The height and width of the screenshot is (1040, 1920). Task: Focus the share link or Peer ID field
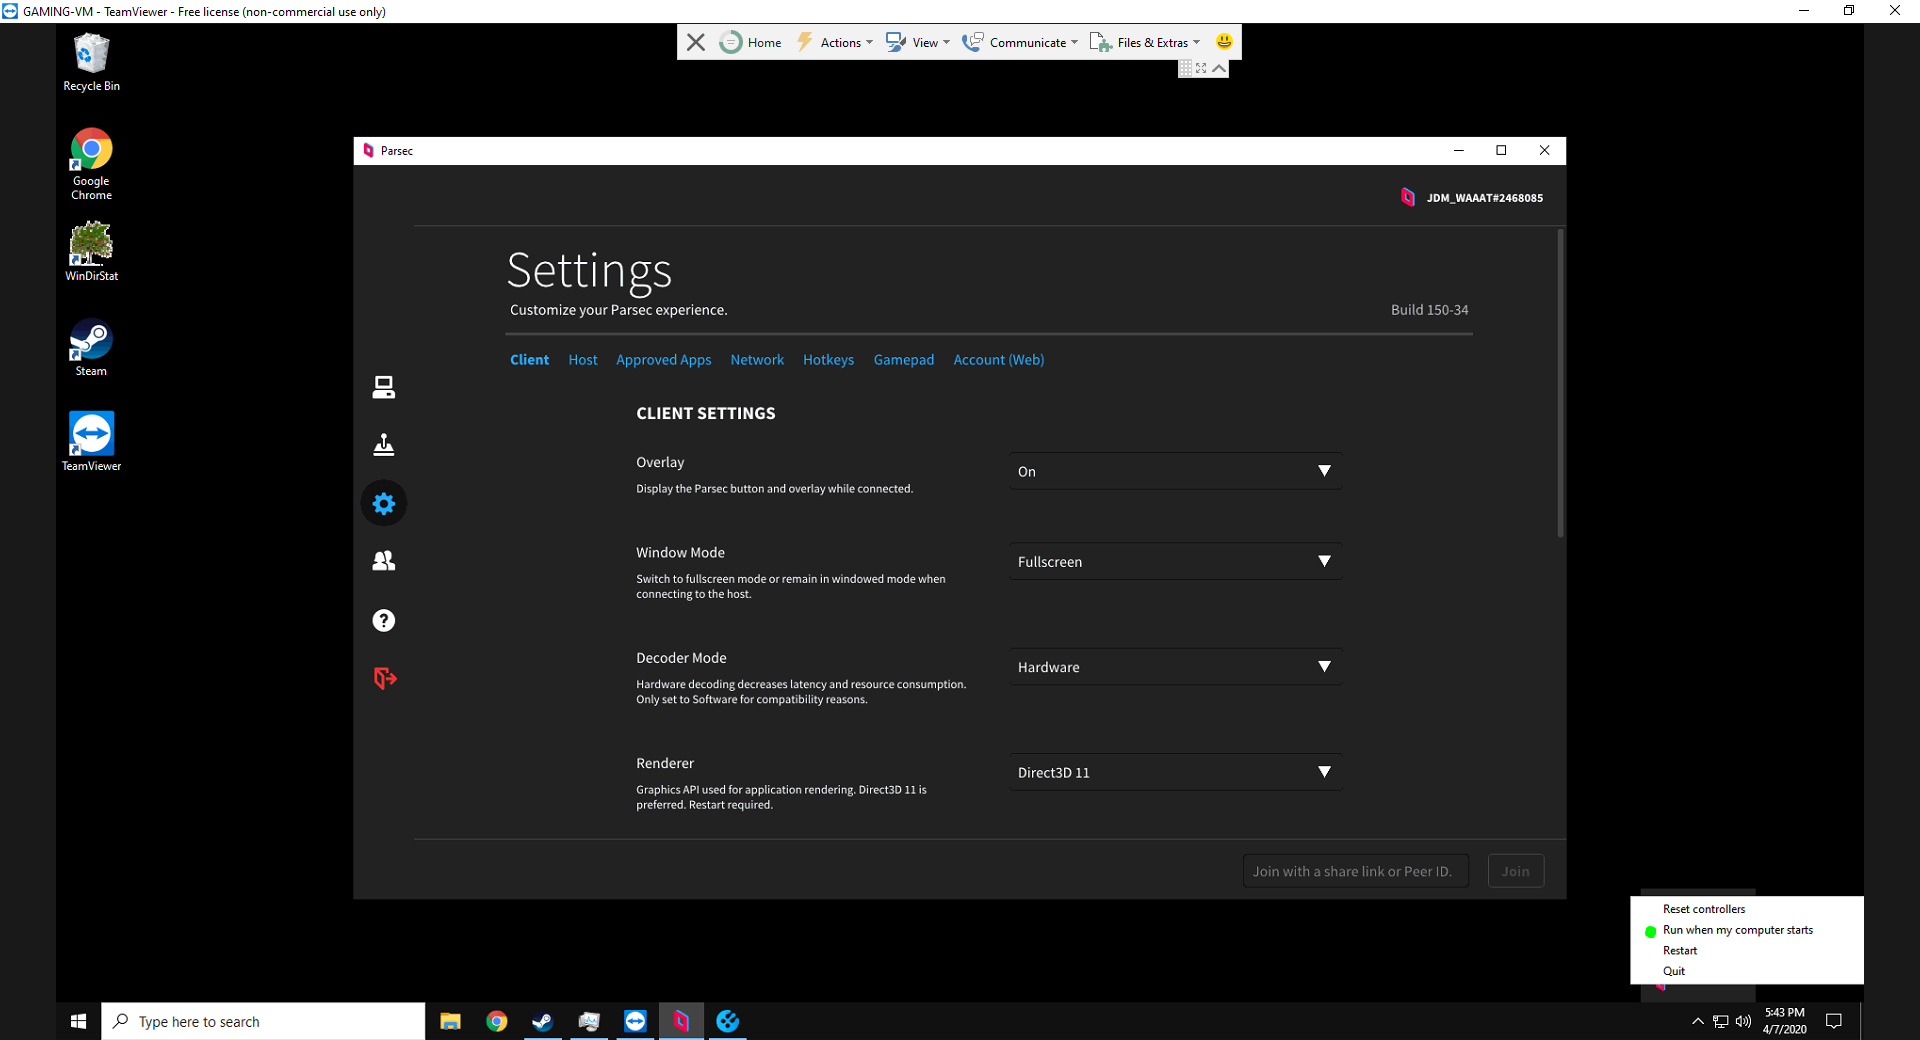(x=1355, y=871)
